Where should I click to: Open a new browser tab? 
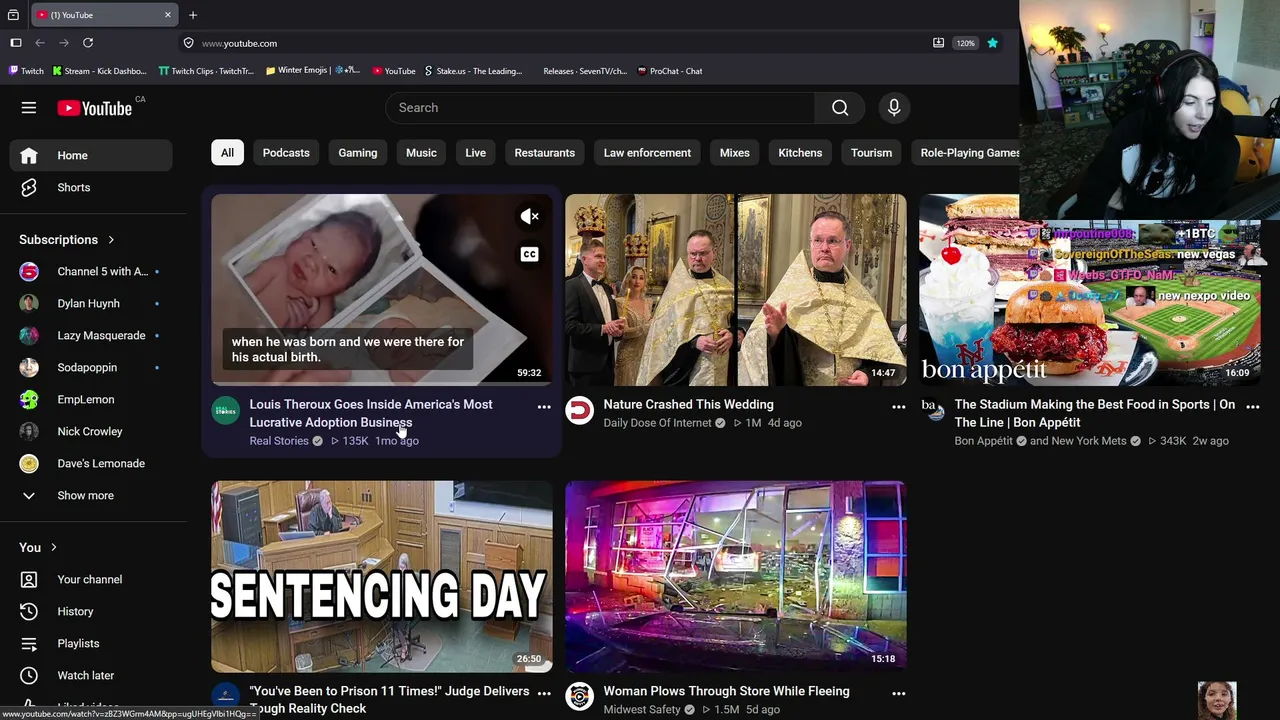193,15
